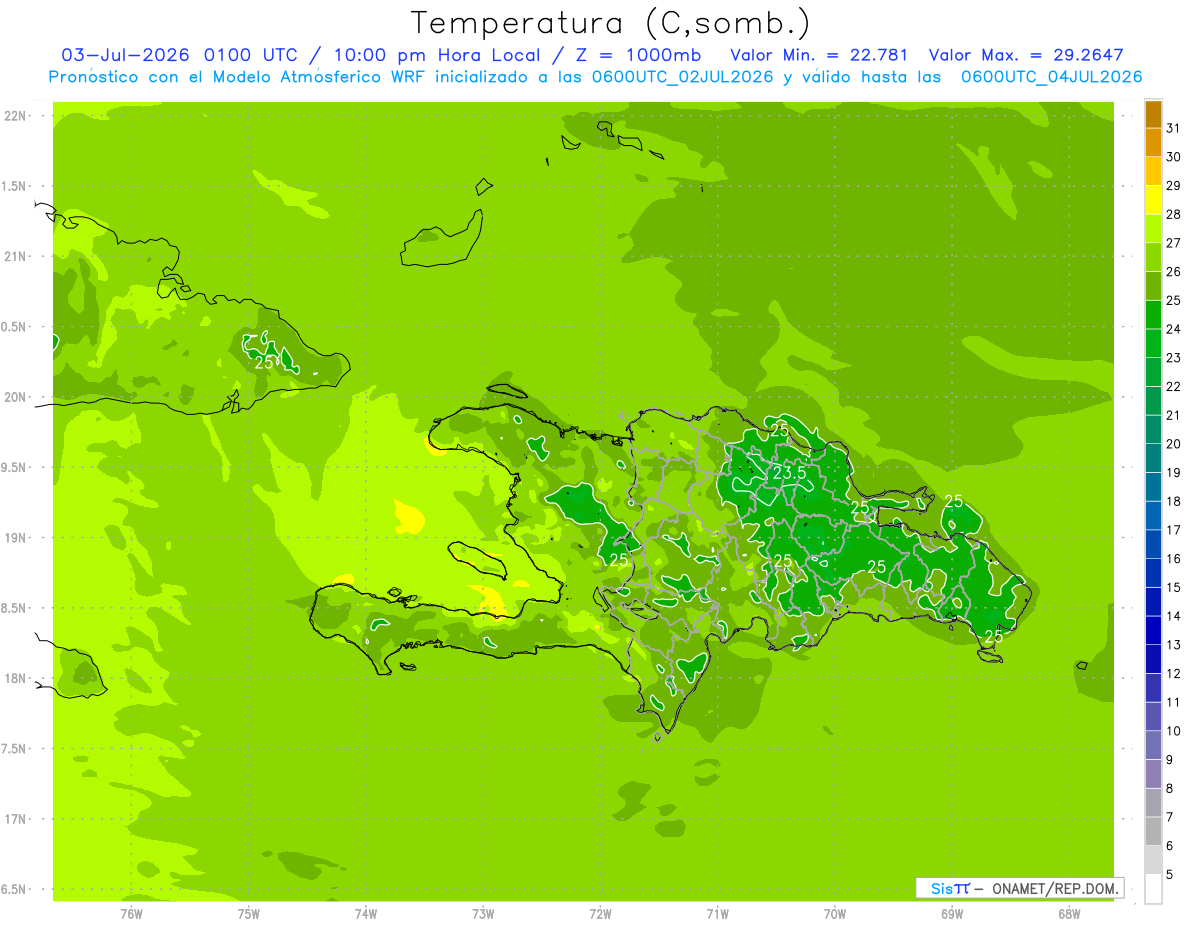Click the '22N' latitude axis label
This screenshot has width=1200, height=927.
point(15,116)
